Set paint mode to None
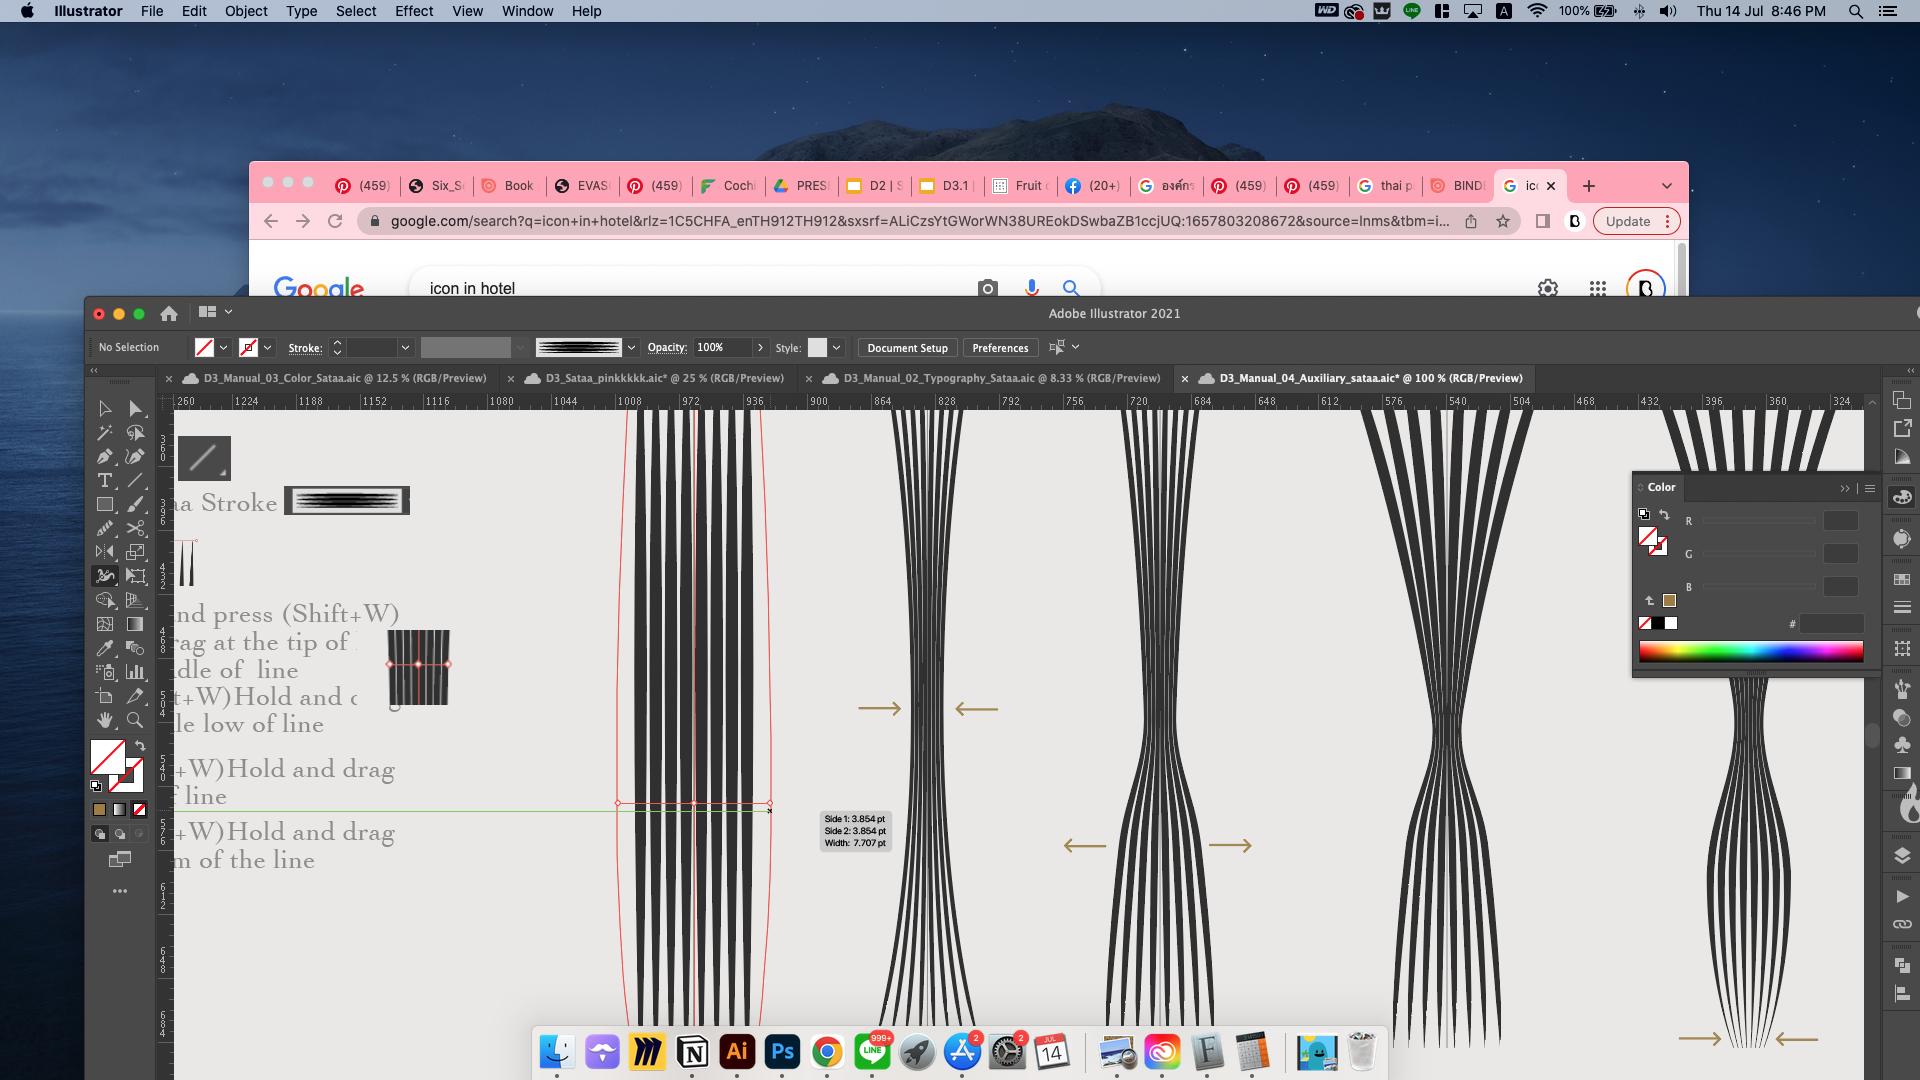The image size is (1920, 1080). 139,809
